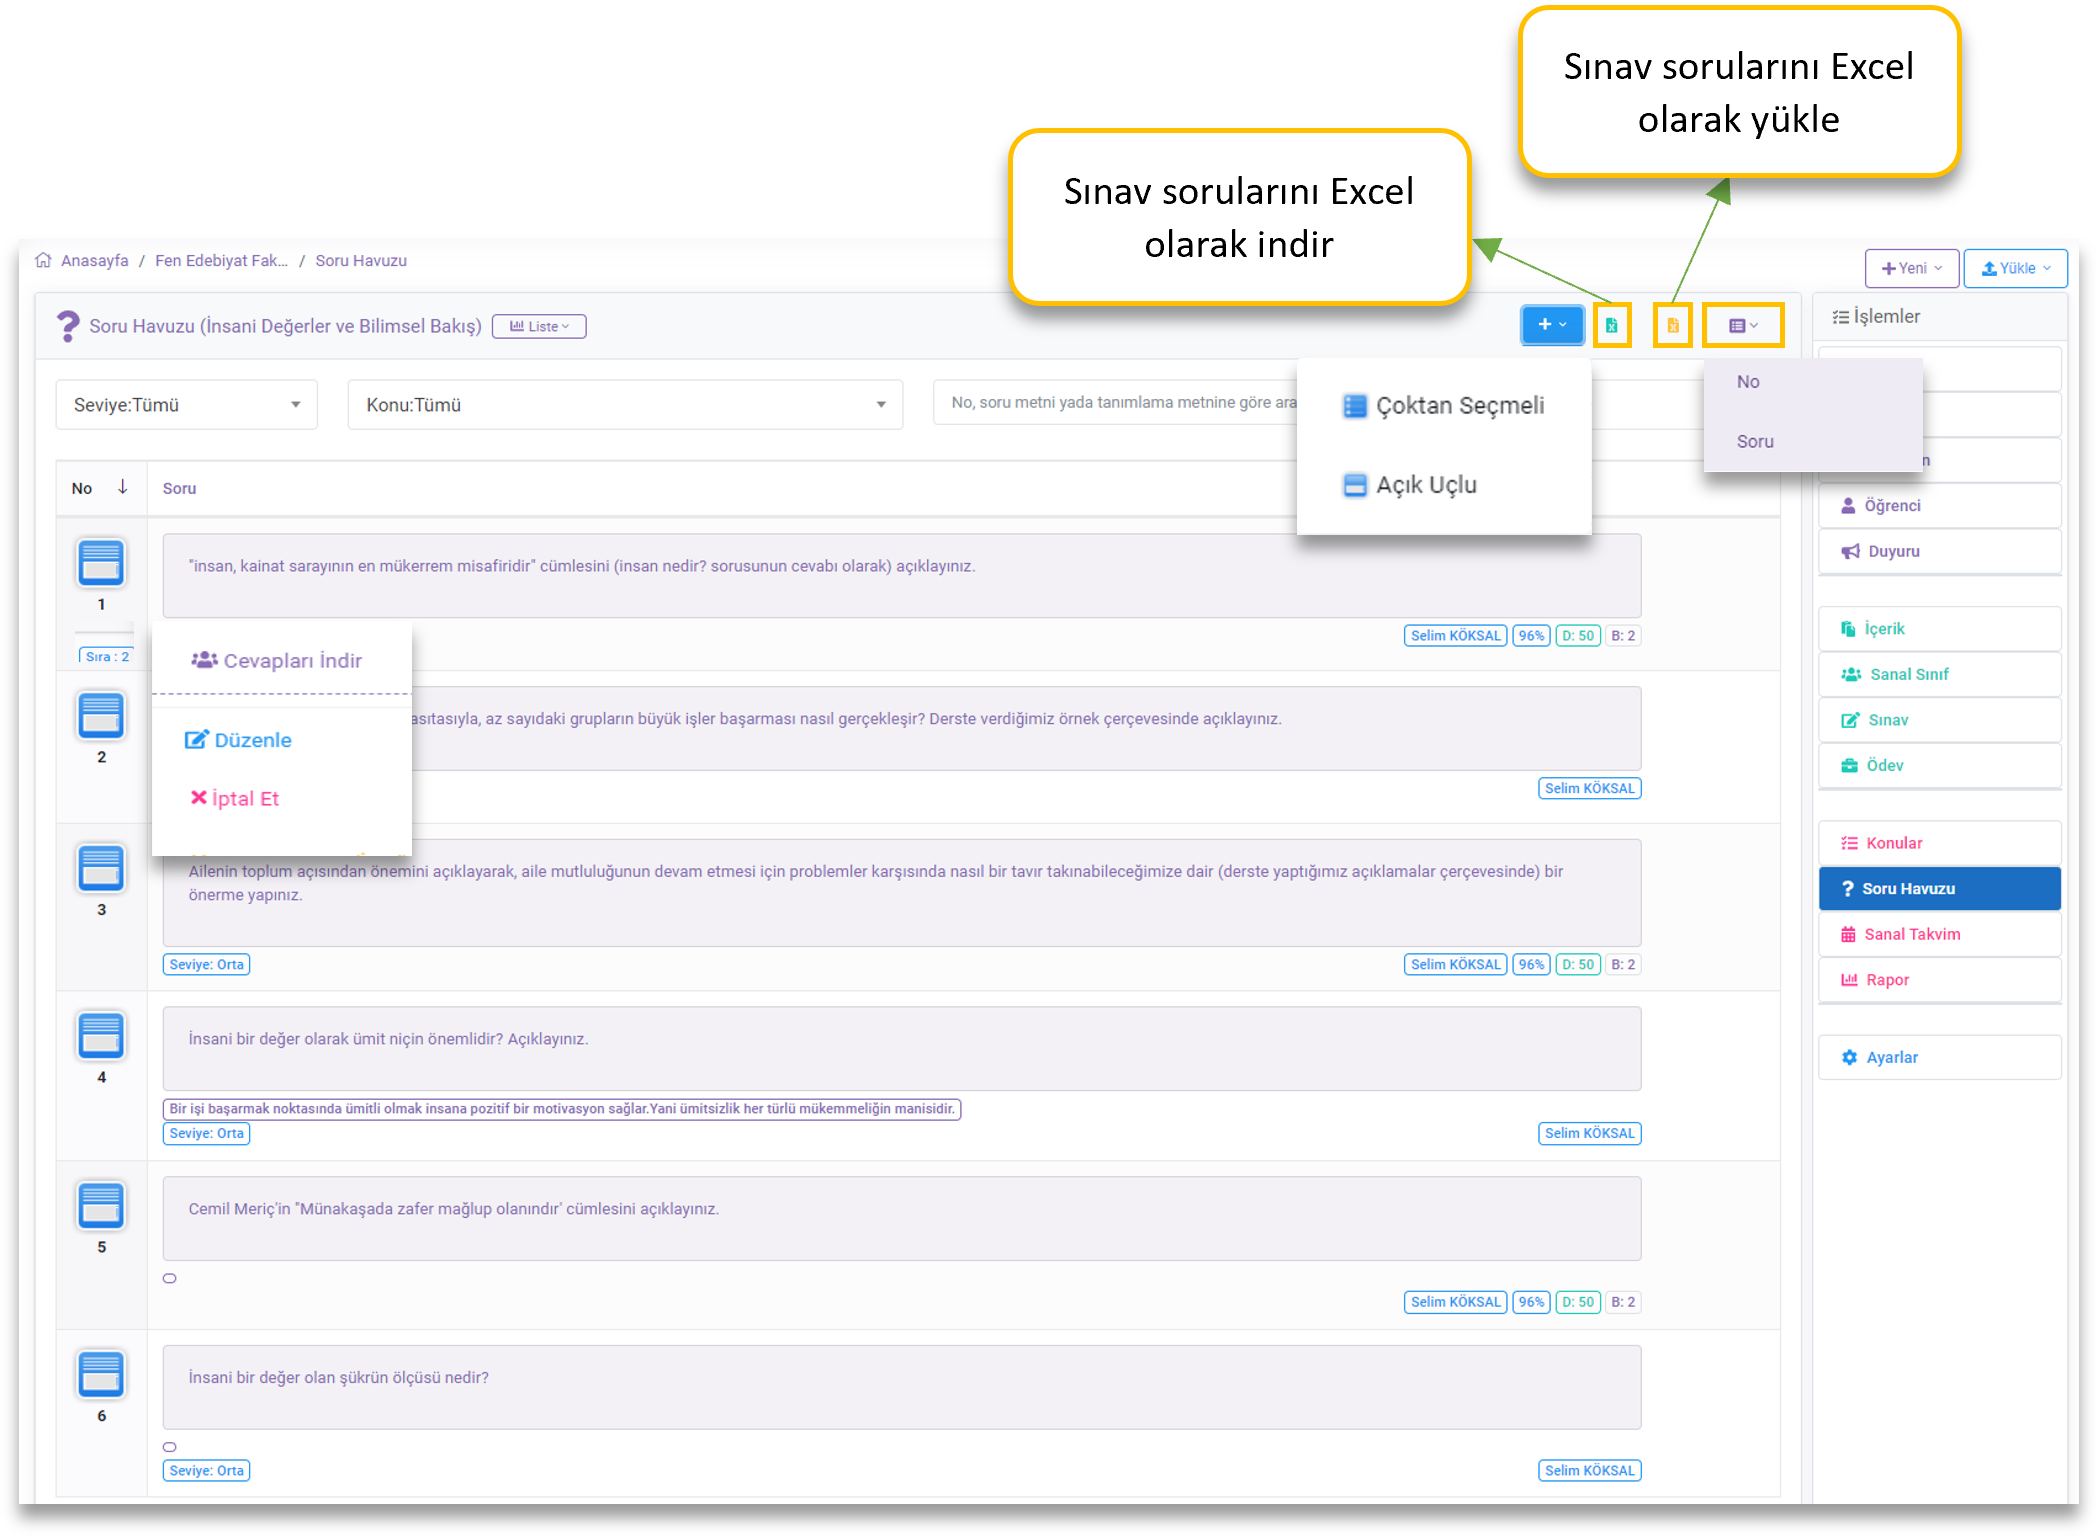Choose Düzenle in context menu

[x=252, y=740]
